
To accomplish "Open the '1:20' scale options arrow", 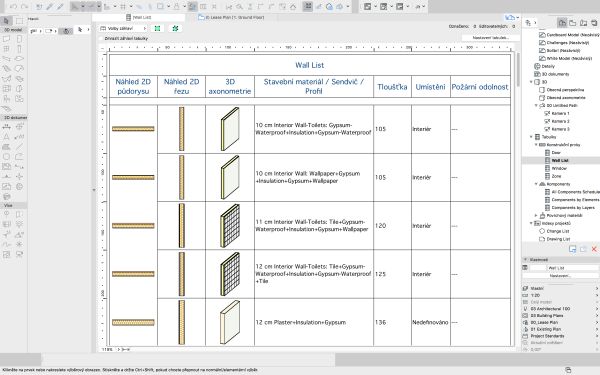I will [x=597, y=295].
